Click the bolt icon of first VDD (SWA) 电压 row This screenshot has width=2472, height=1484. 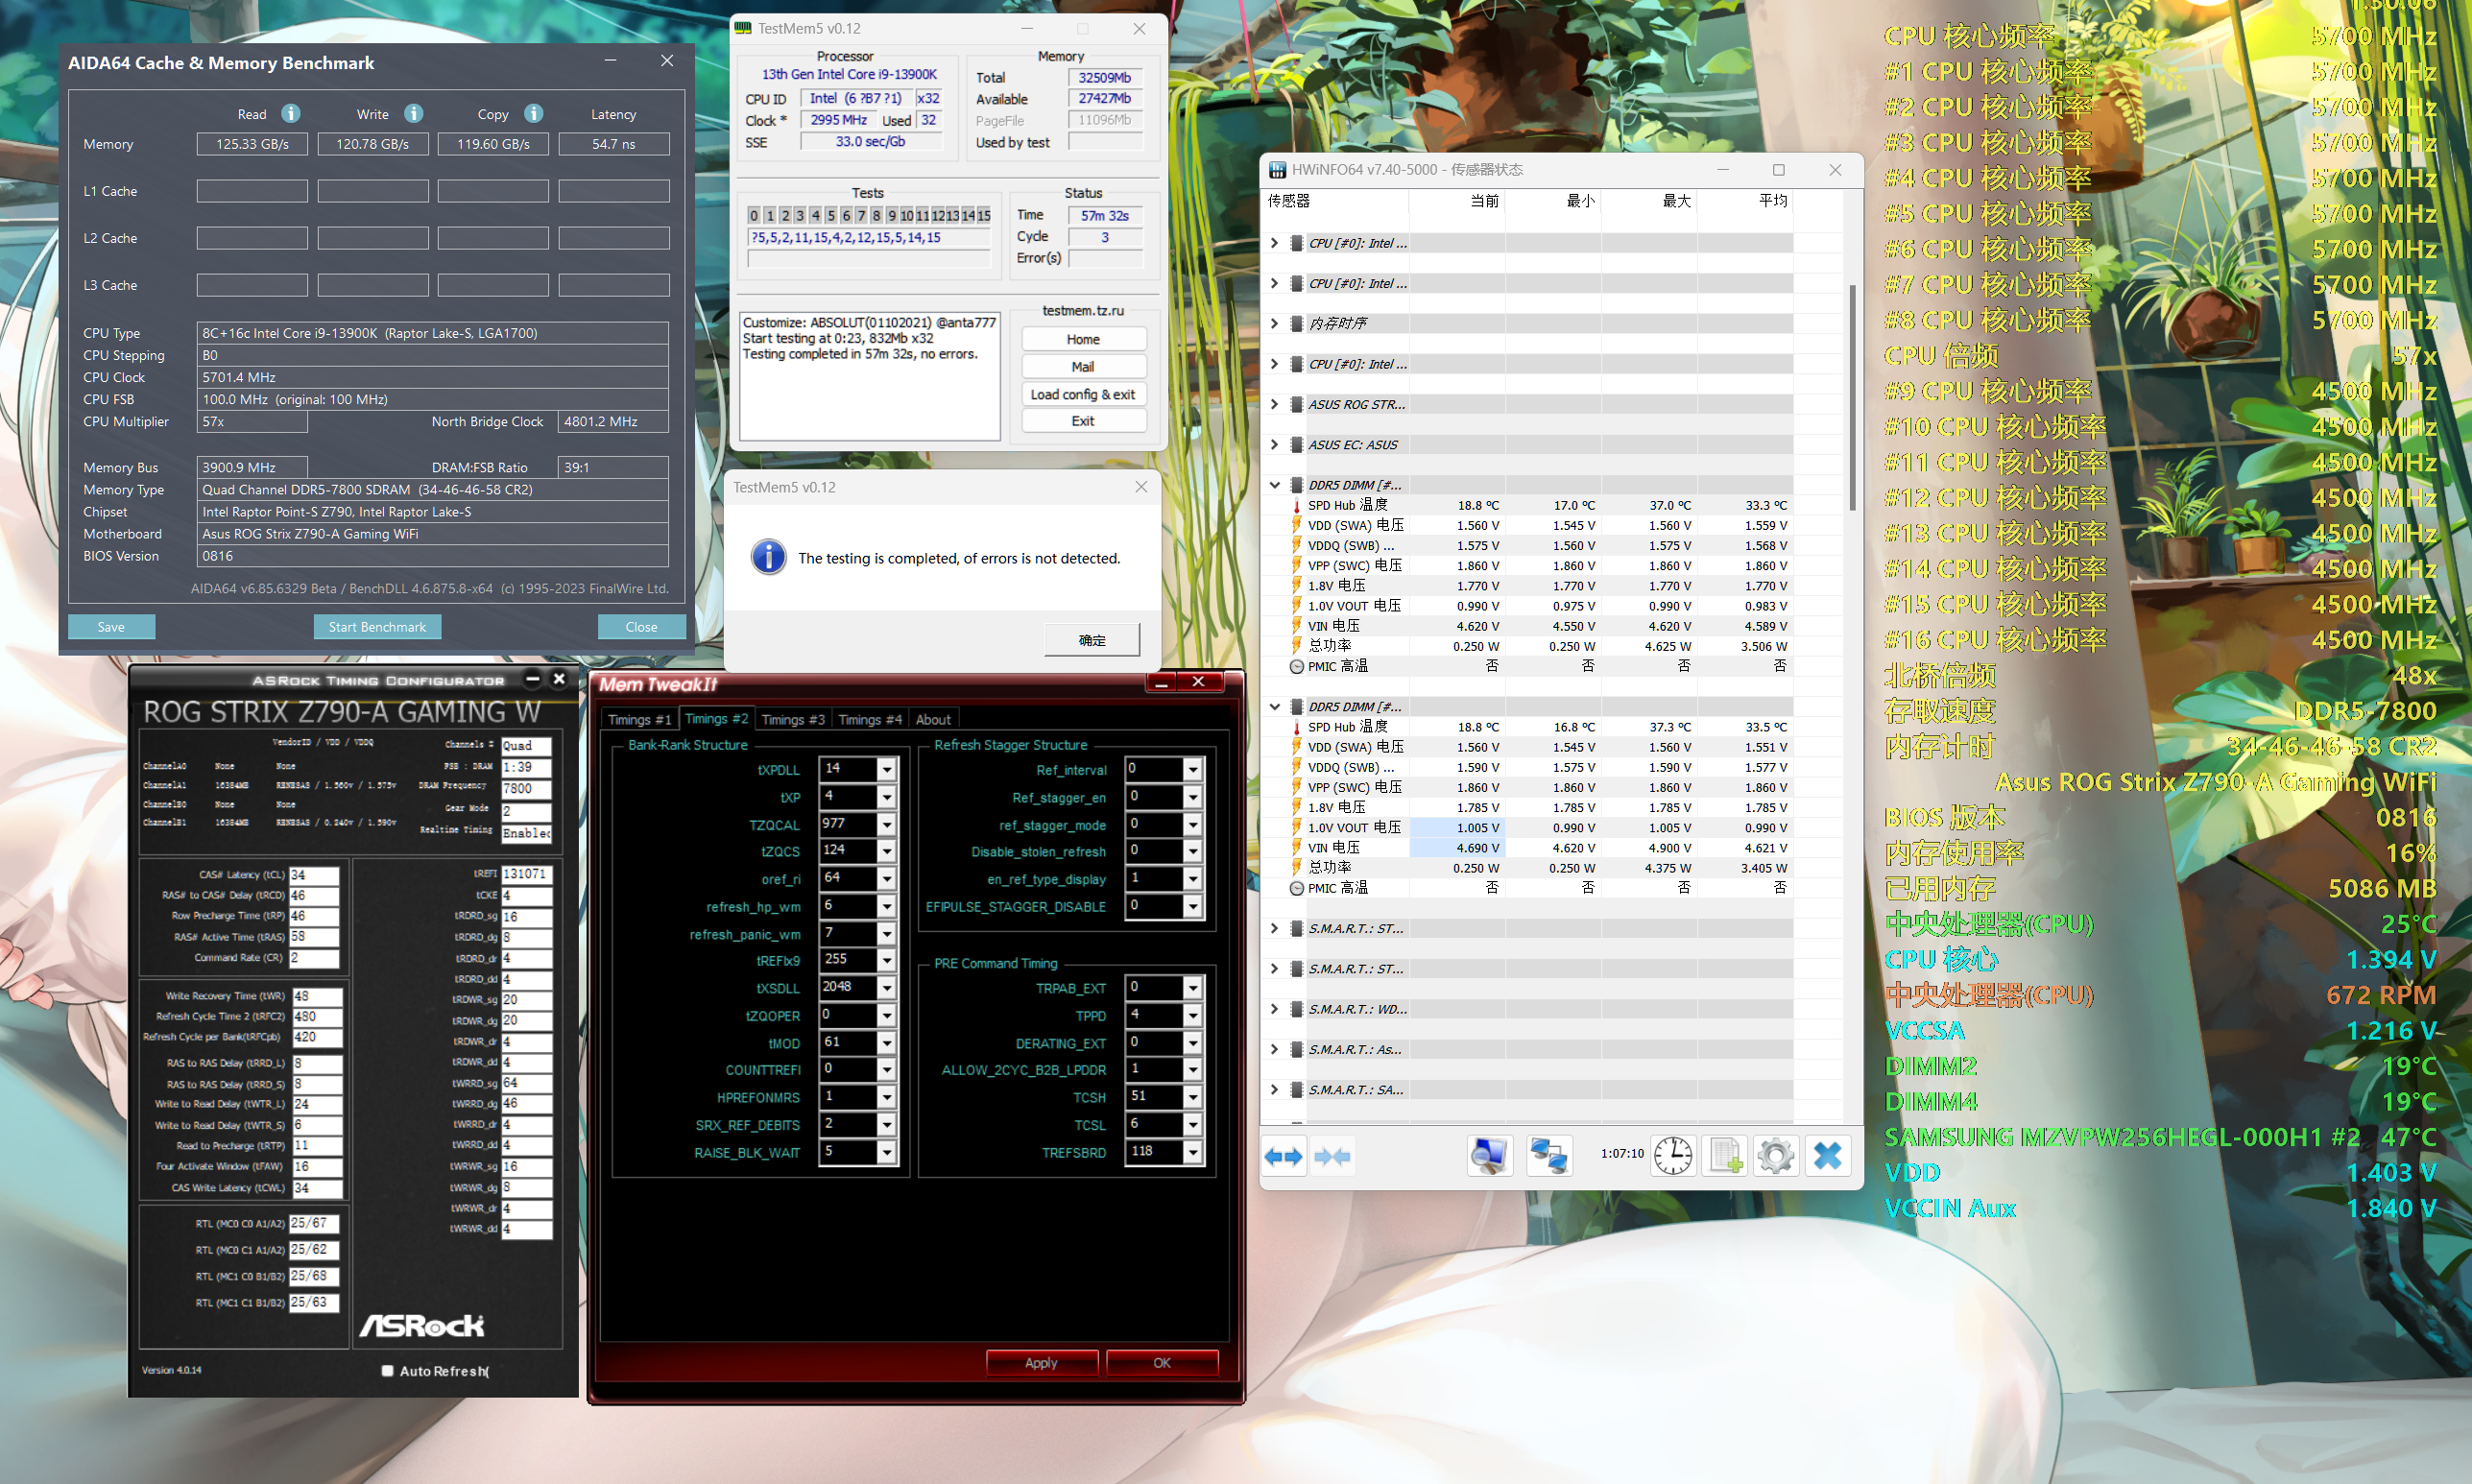pyautogui.click(x=1296, y=525)
